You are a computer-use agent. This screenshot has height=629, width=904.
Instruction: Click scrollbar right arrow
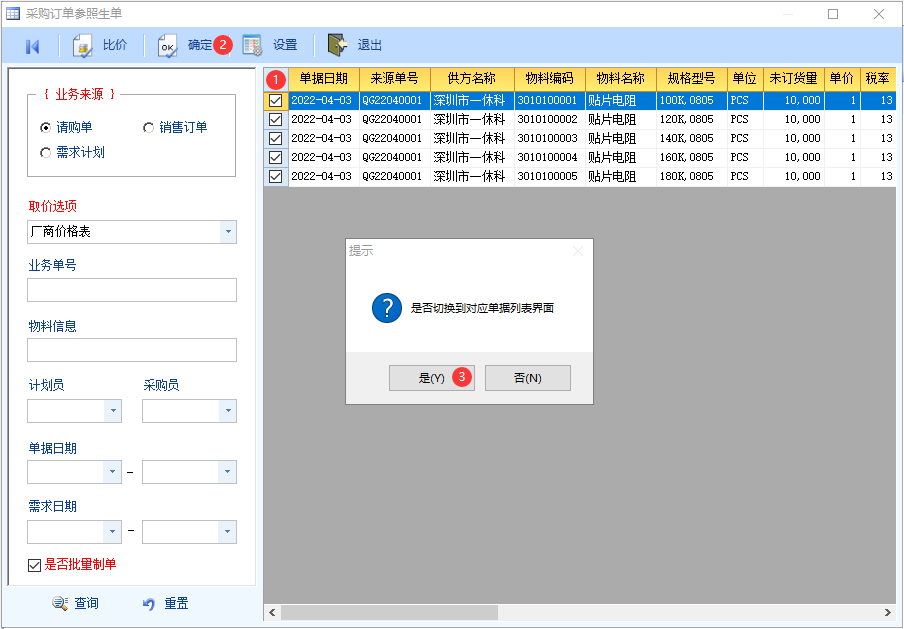point(887,612)
